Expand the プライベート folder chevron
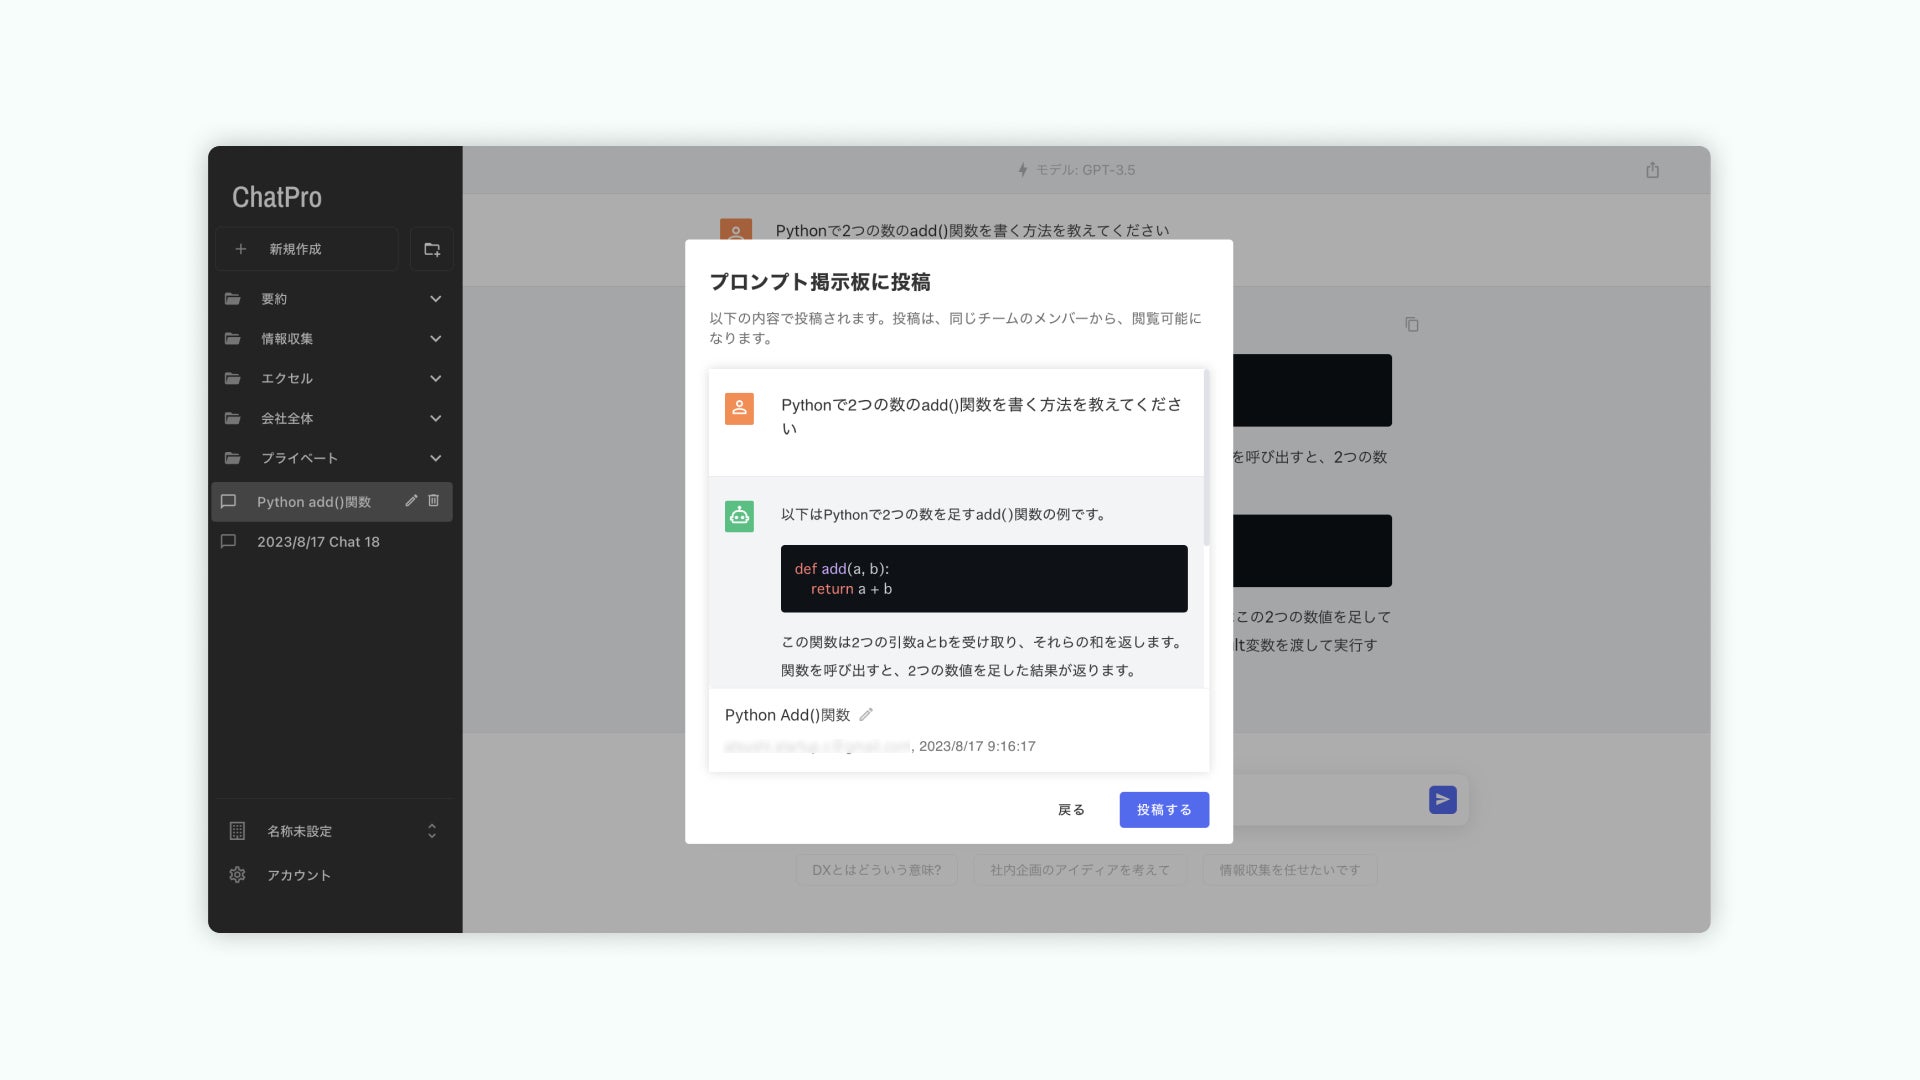The height and width of the screenshot is (1080, 1920). pyautogui.click(x=435, y=458)
